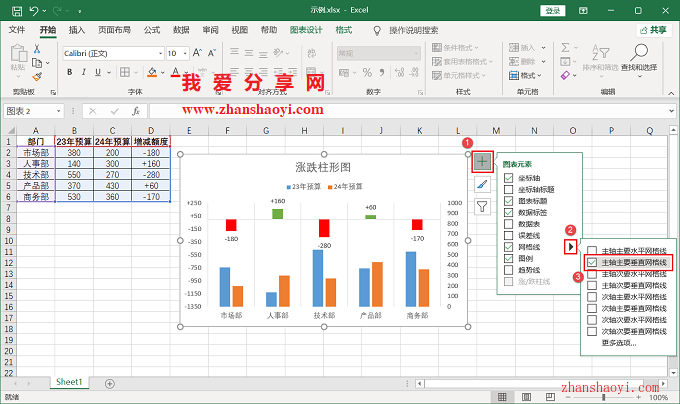Switch to the 图表设计 tab
680x404 pixels.
coord(306,30)
